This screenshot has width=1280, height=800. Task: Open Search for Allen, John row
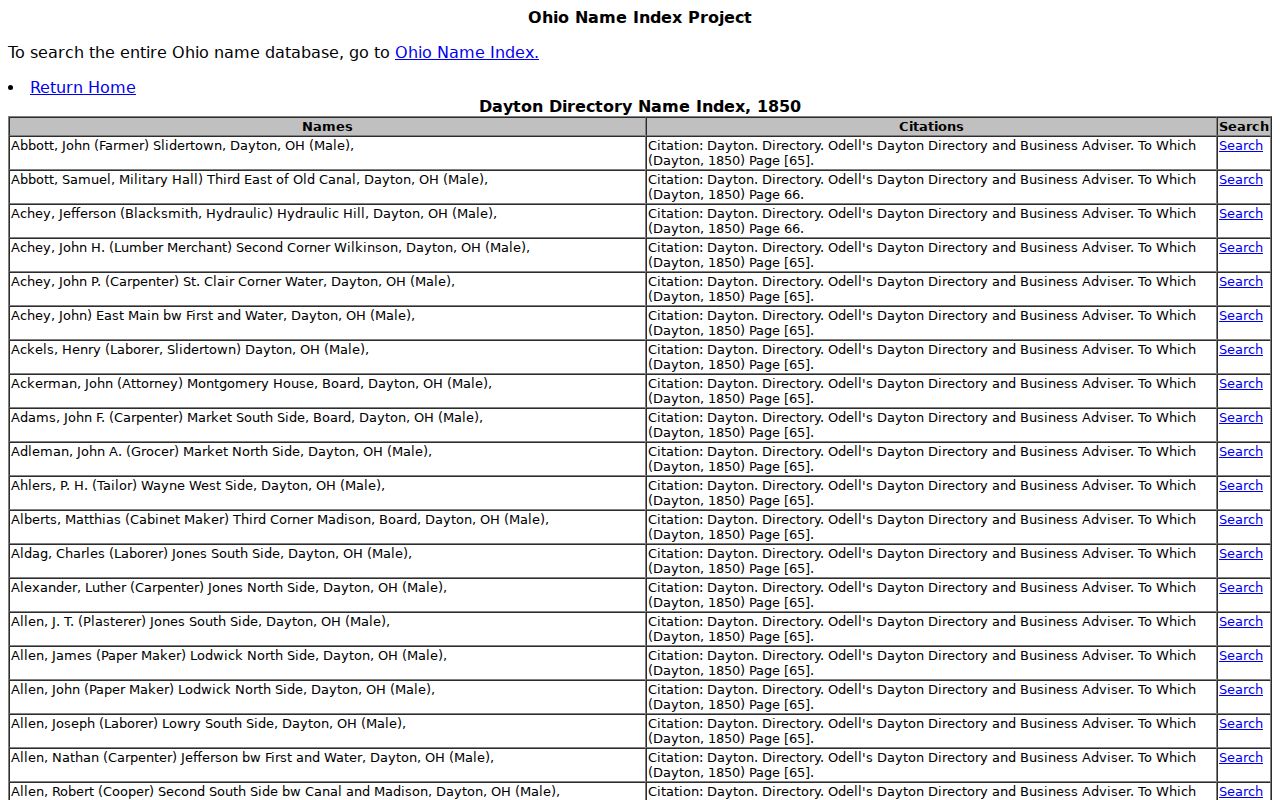(x=1241, y=690)
